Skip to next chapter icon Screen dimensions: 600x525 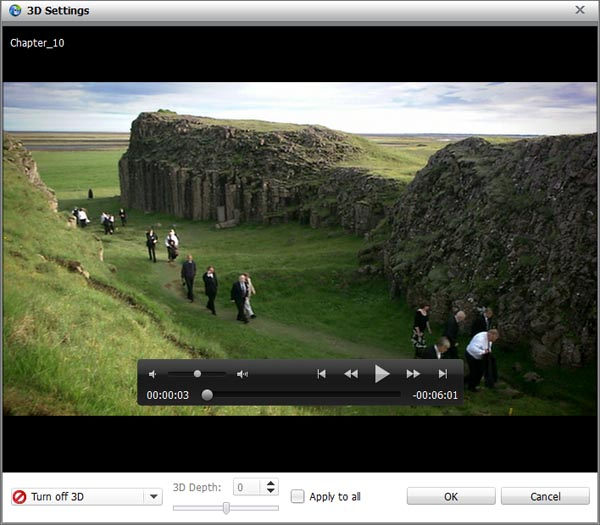pos(442,374)
